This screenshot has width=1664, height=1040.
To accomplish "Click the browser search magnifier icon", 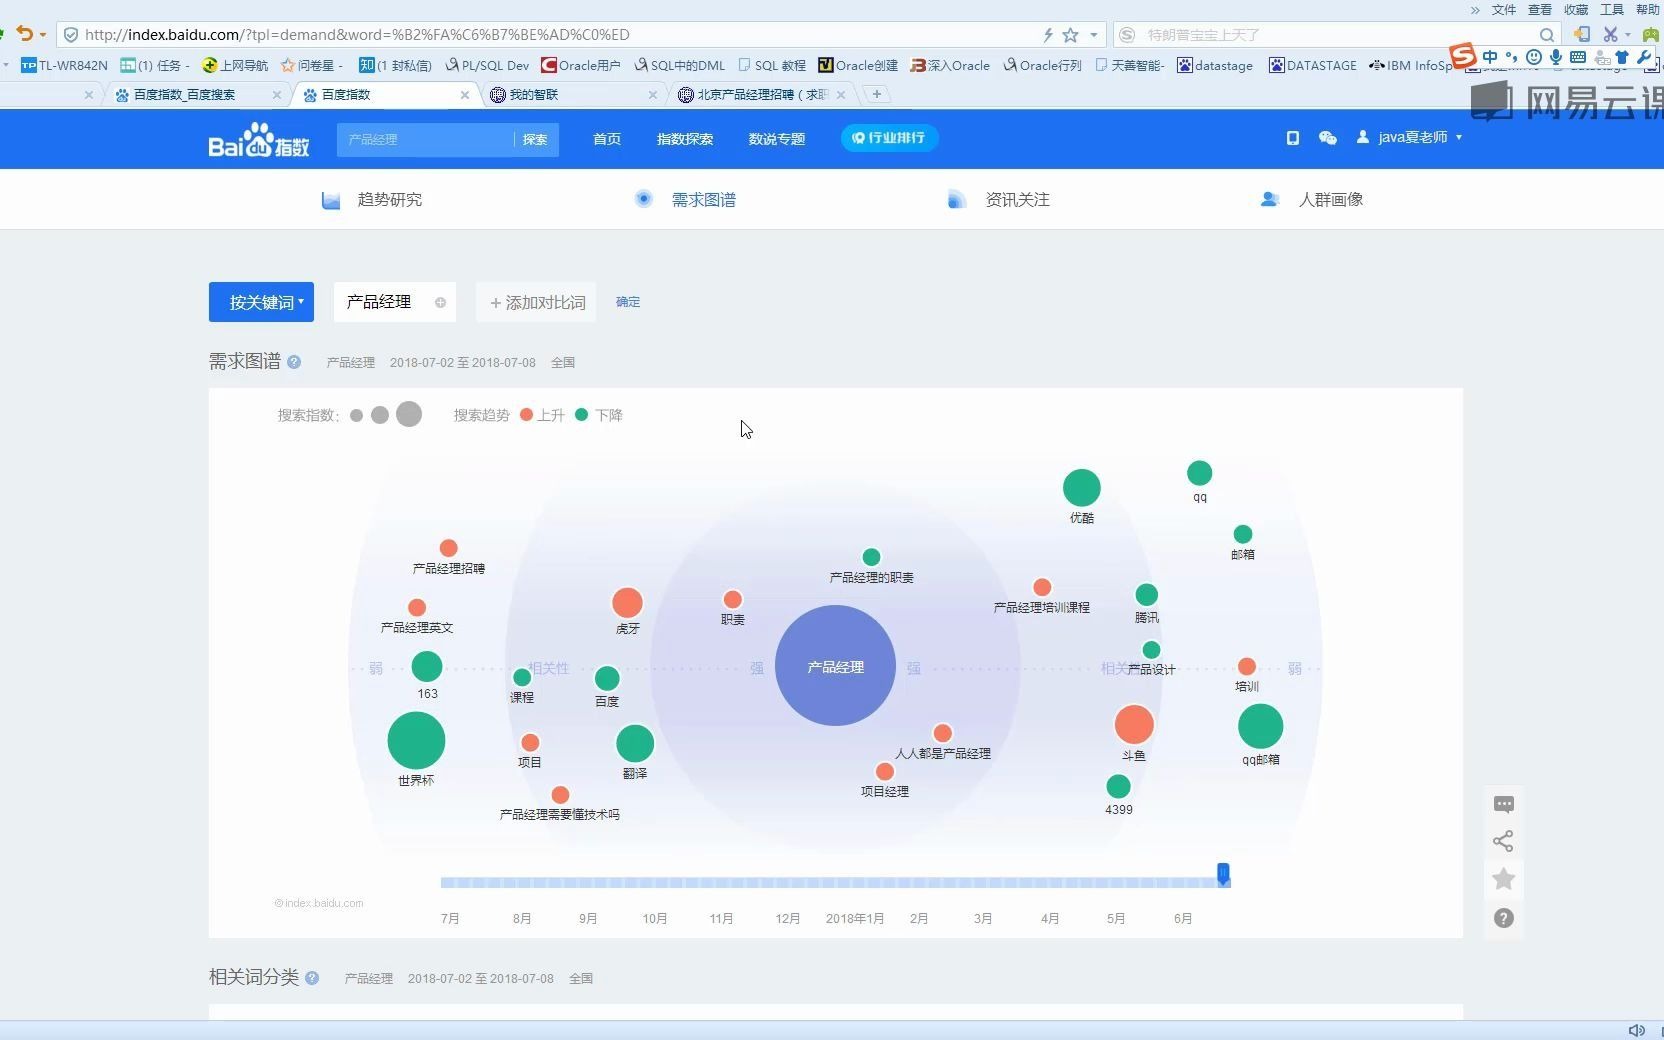I will (x=1547, y=35).
